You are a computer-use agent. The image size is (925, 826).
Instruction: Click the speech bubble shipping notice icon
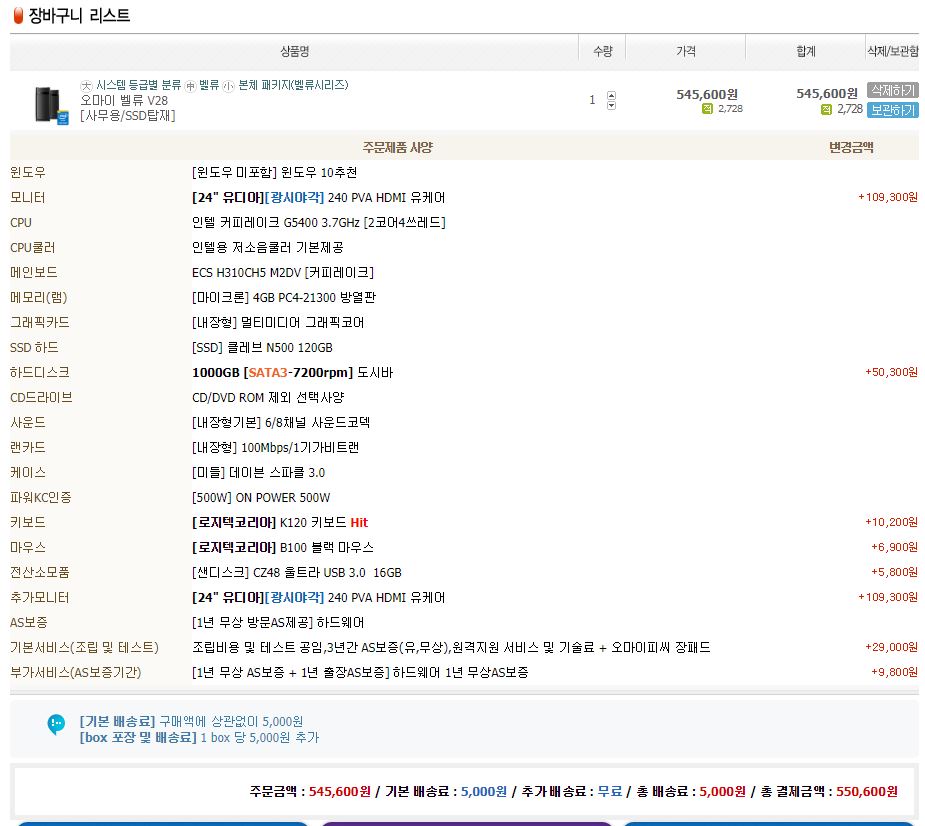(56, 724)
